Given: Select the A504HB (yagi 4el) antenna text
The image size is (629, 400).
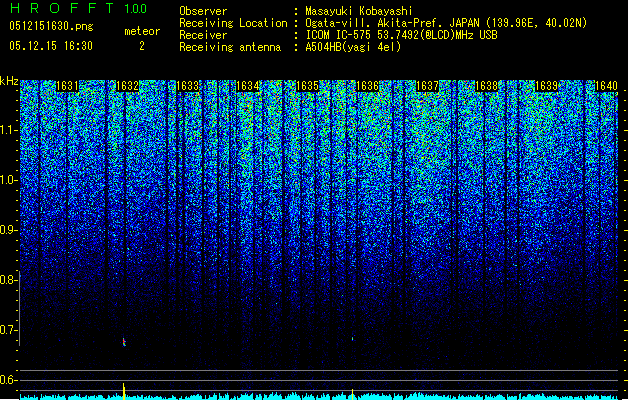Looking at the screenshot, I should pos(353,47).
